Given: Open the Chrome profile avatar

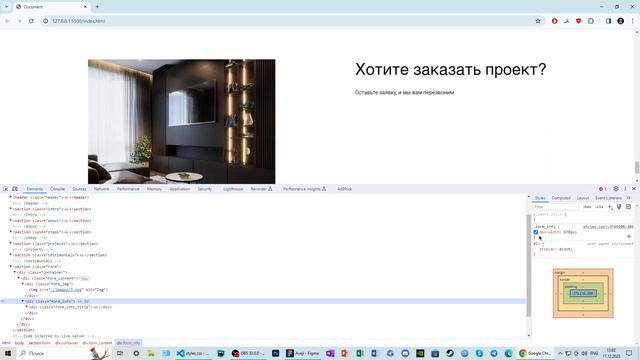Looking at the screenshot, I should (x=620, y=21).
